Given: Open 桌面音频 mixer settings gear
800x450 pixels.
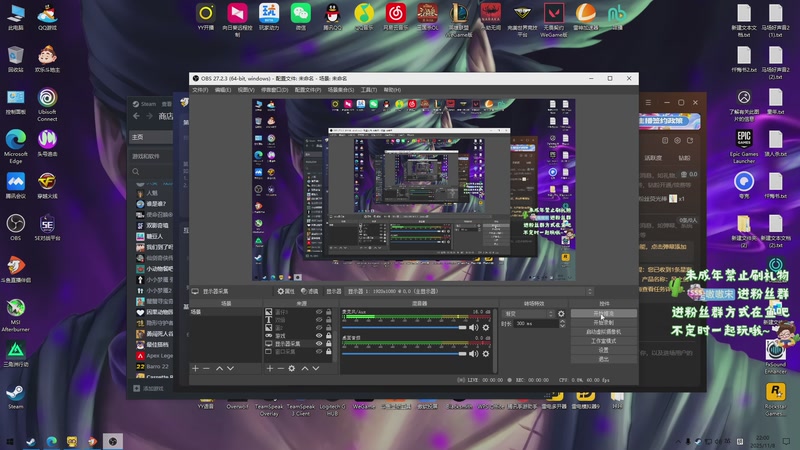Looking at the screenshot, I should click(x=486, y=354).
